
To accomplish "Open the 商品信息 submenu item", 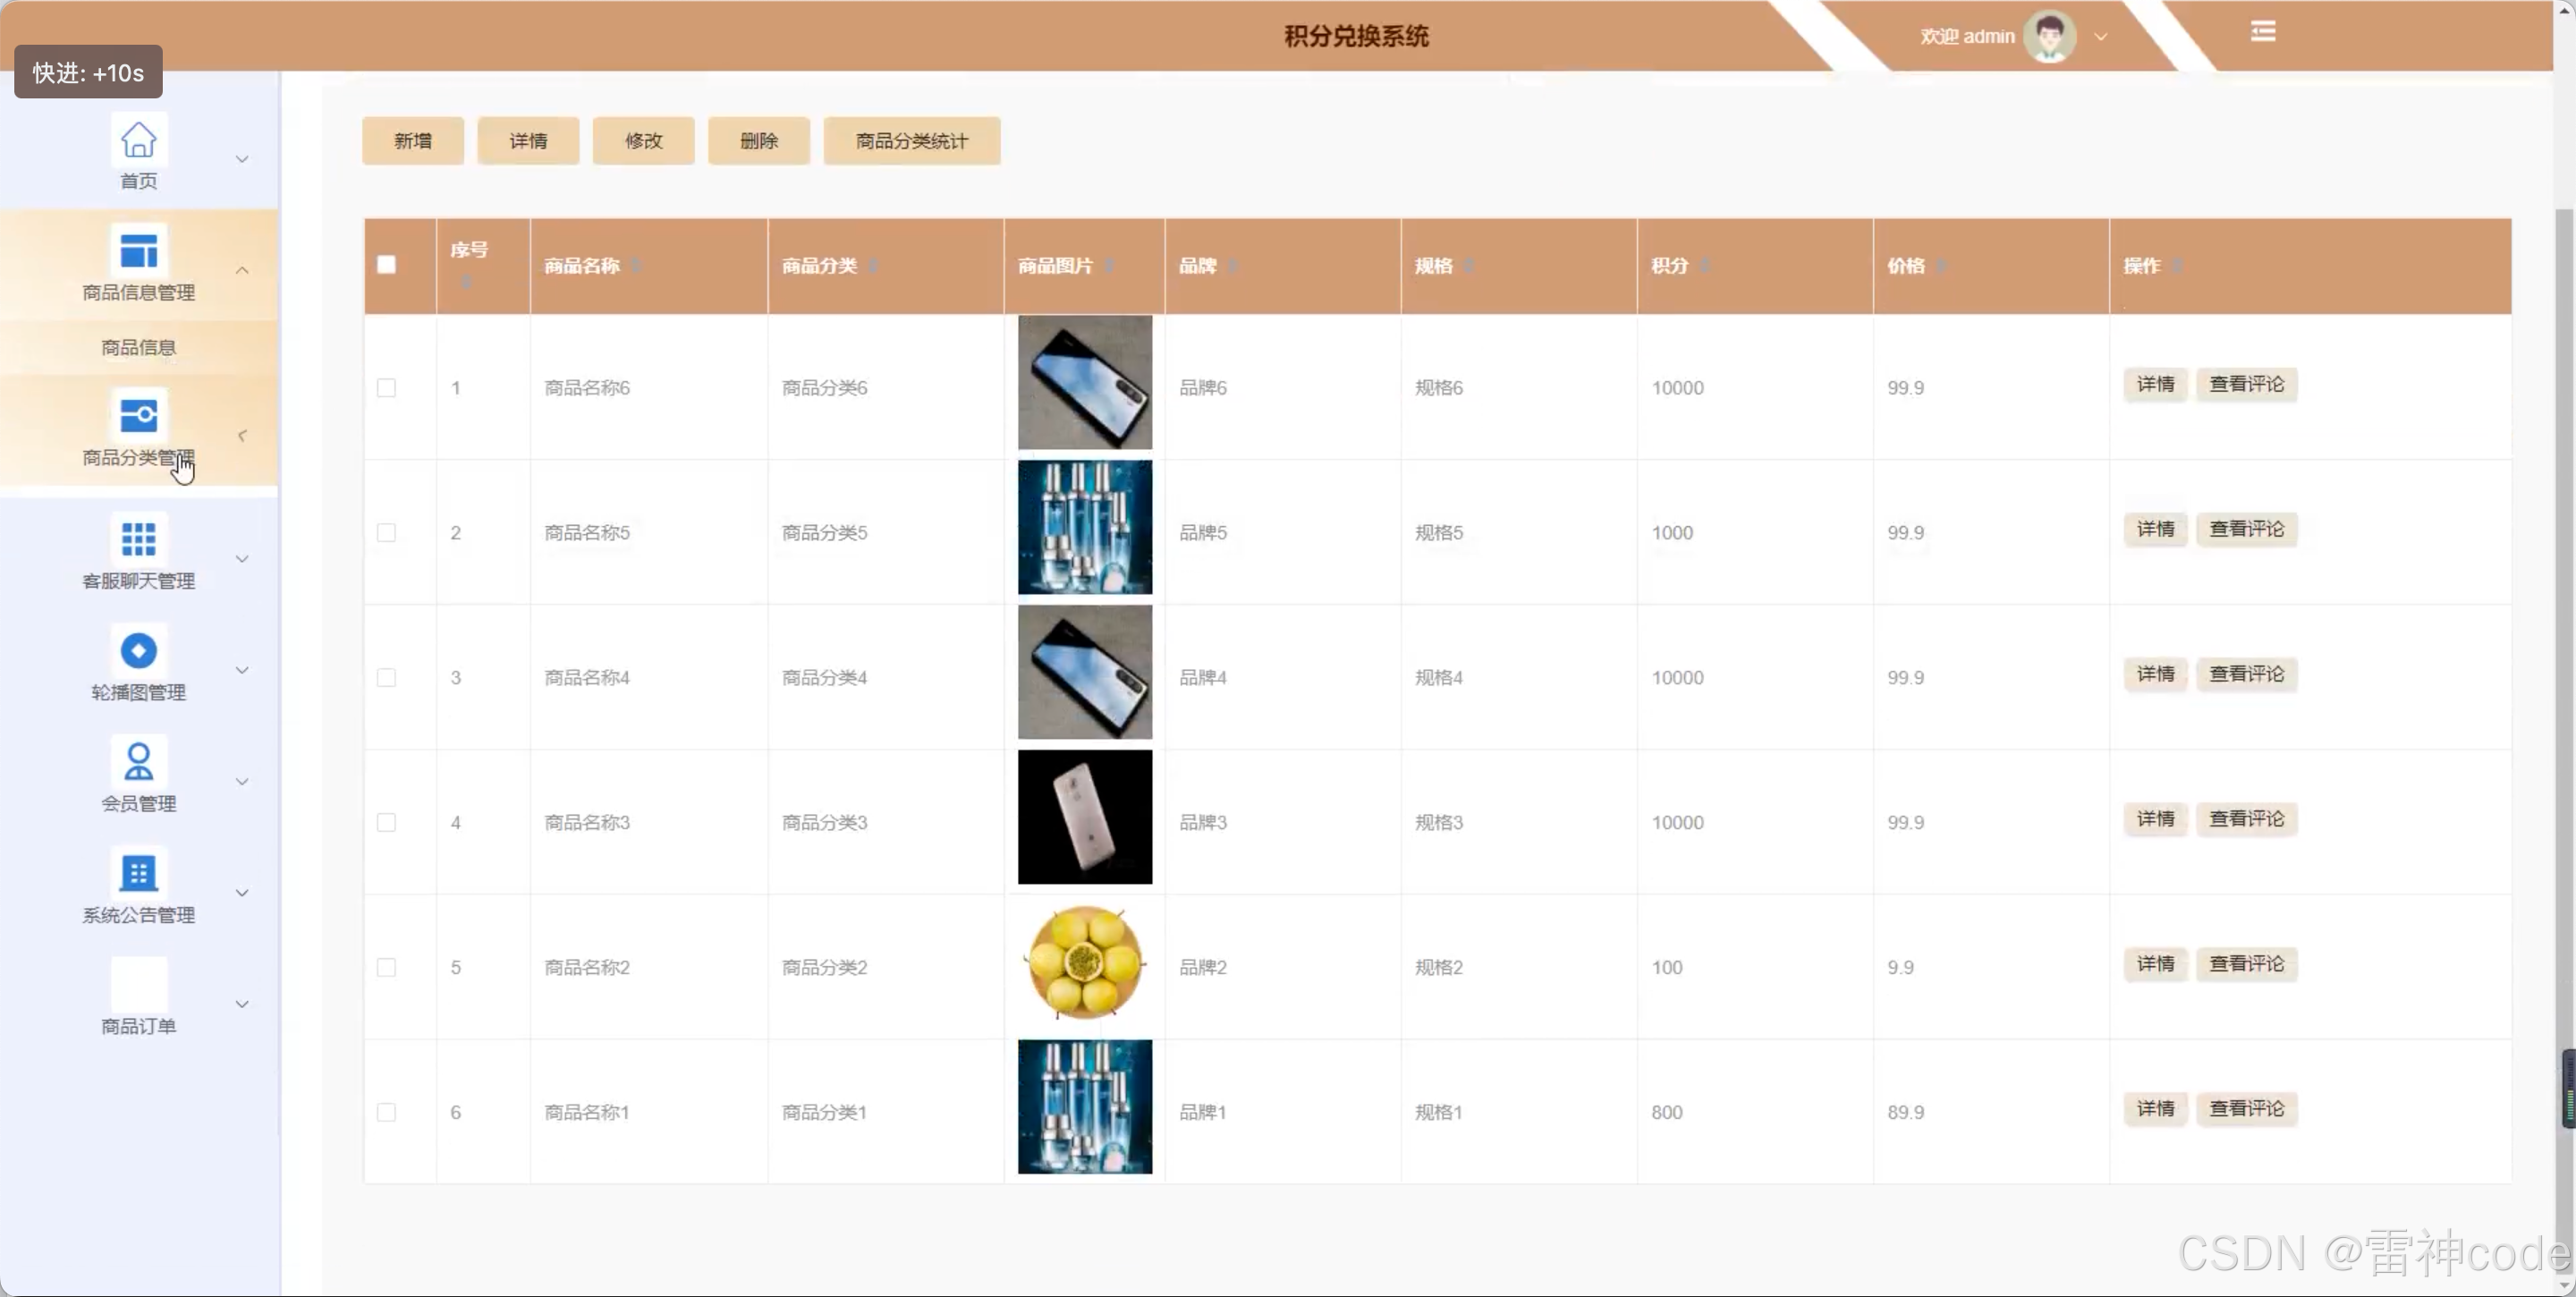I will [138, 348].
